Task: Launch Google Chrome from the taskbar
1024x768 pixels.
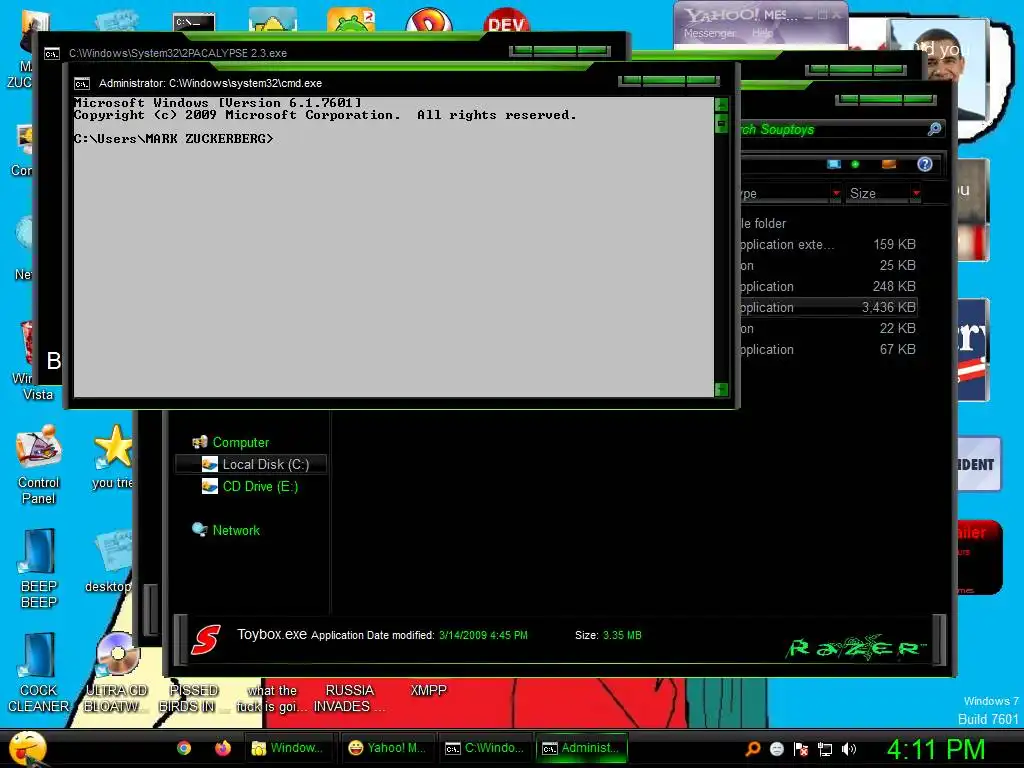Action: pos(184,748)
